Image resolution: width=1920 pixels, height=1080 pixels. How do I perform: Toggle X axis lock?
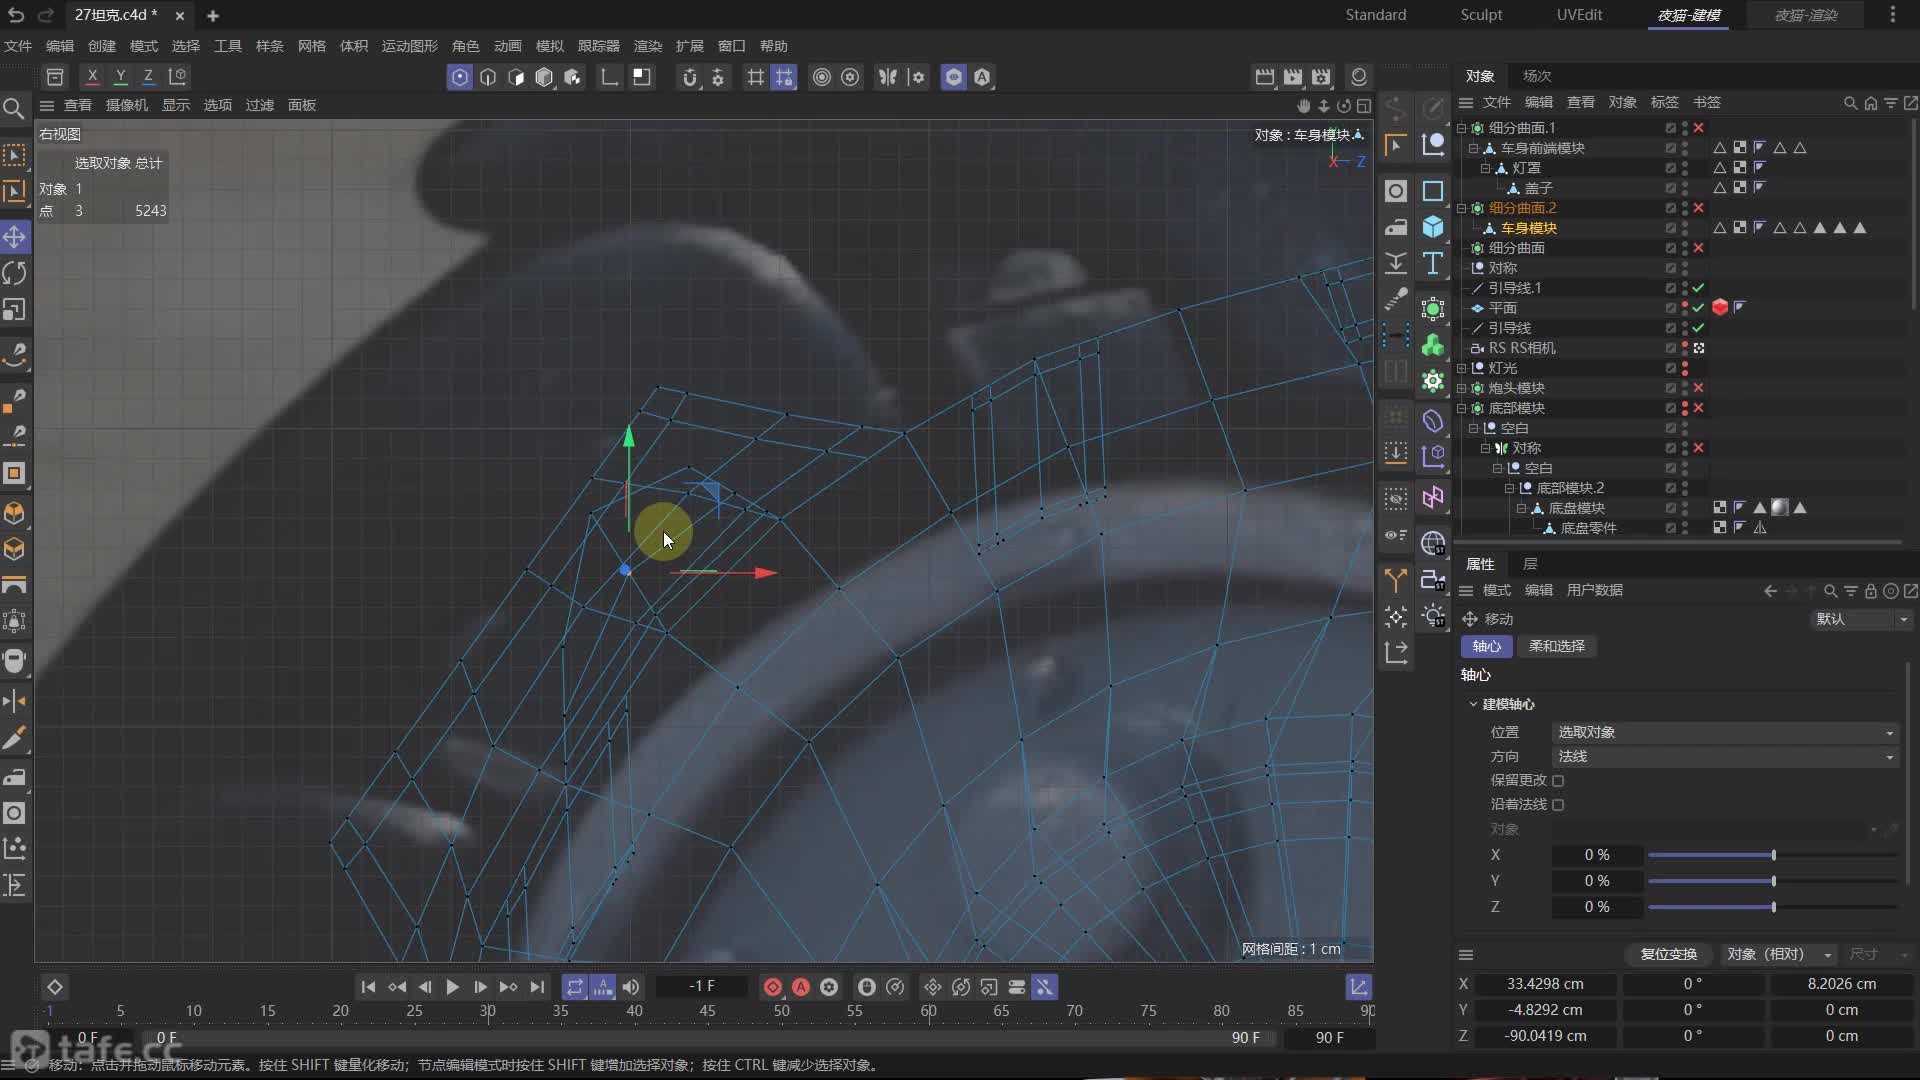[92, 76]
